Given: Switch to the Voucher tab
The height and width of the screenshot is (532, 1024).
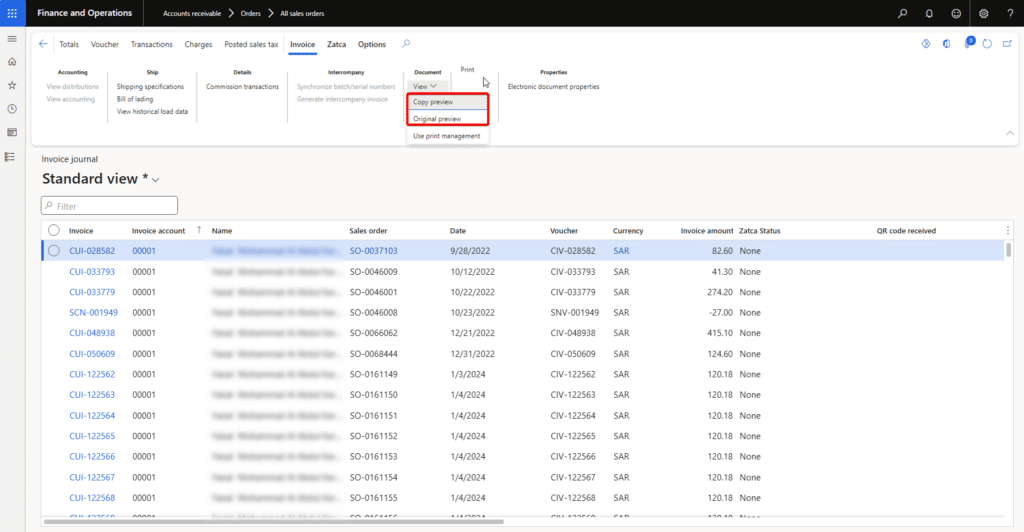Looking at the screenshot, I should click(x=104, y=44).
